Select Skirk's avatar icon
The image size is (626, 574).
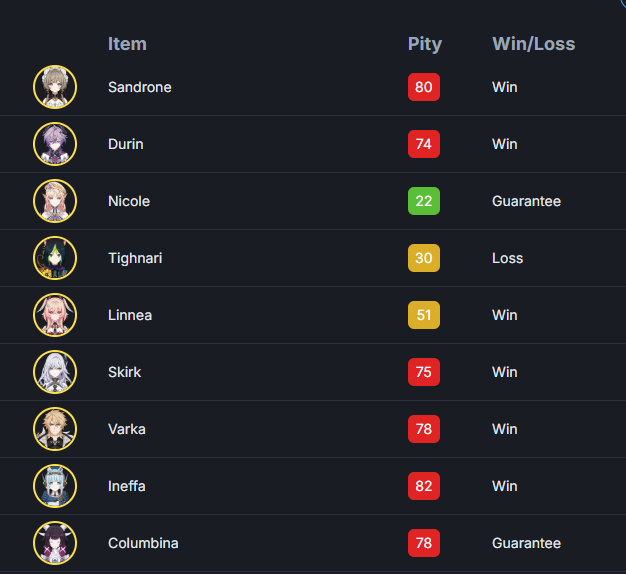[x=55, y=372]
